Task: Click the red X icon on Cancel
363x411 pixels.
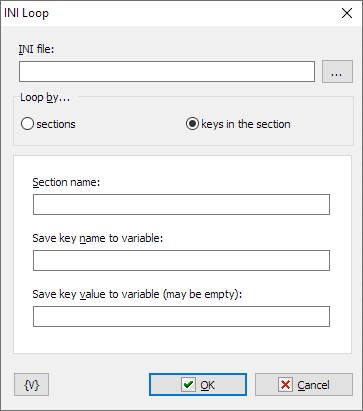Action: [x=285, y=385]
